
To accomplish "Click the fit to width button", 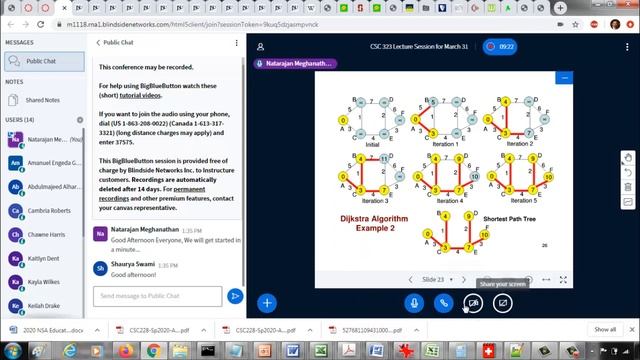I will (x=546, y=280).
